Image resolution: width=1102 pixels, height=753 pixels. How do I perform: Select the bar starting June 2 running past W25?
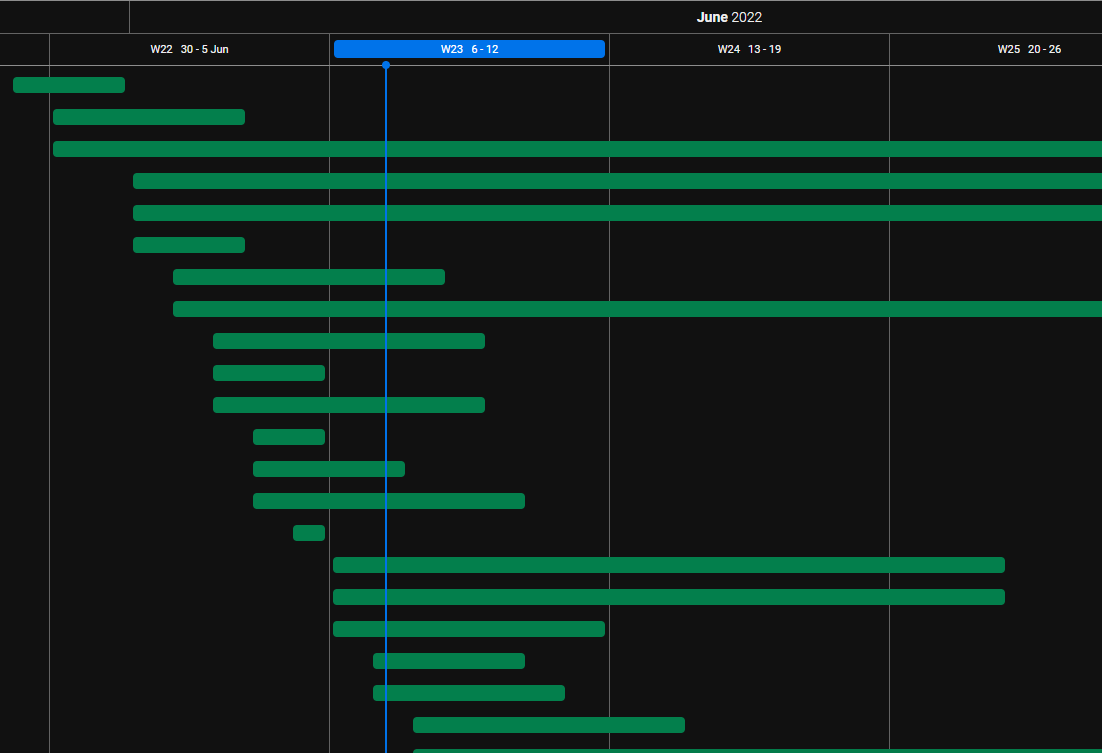click(637, 309)
